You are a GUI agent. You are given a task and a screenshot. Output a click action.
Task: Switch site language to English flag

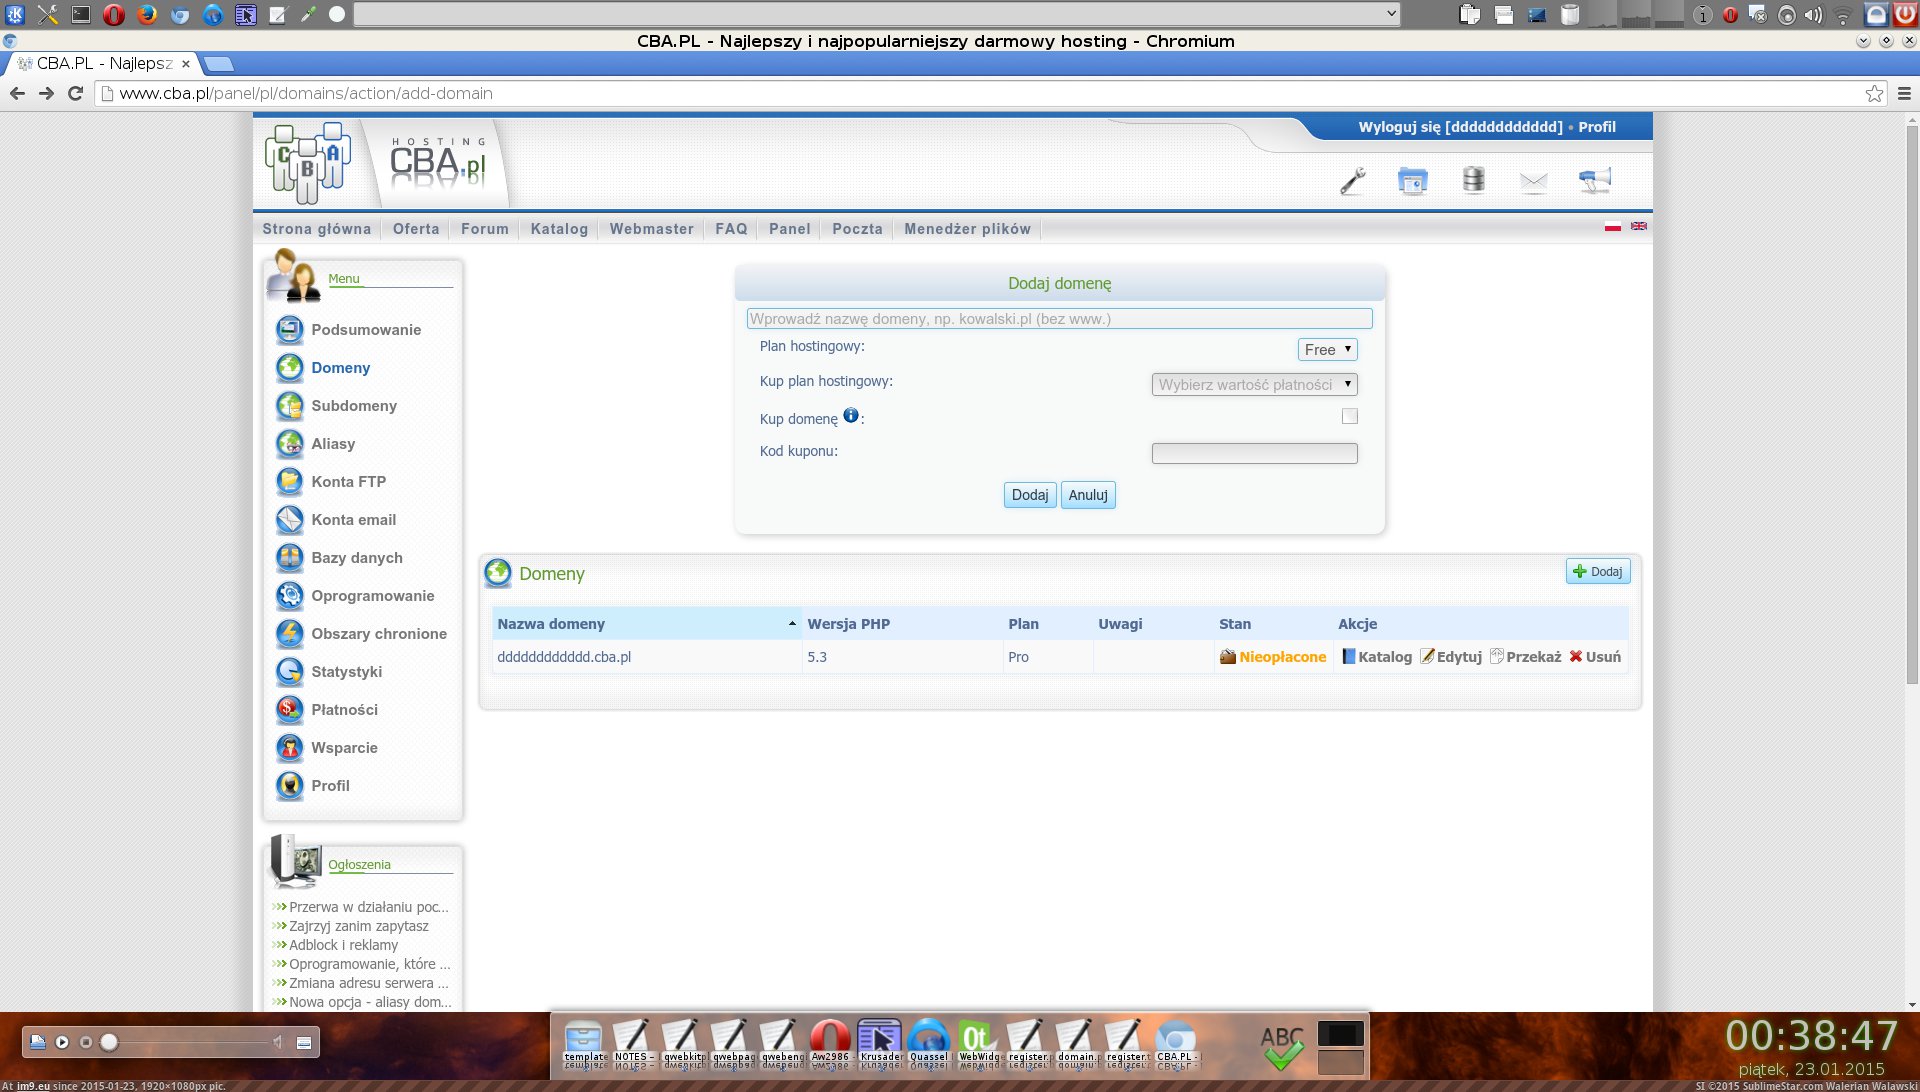click(1639, 226)
